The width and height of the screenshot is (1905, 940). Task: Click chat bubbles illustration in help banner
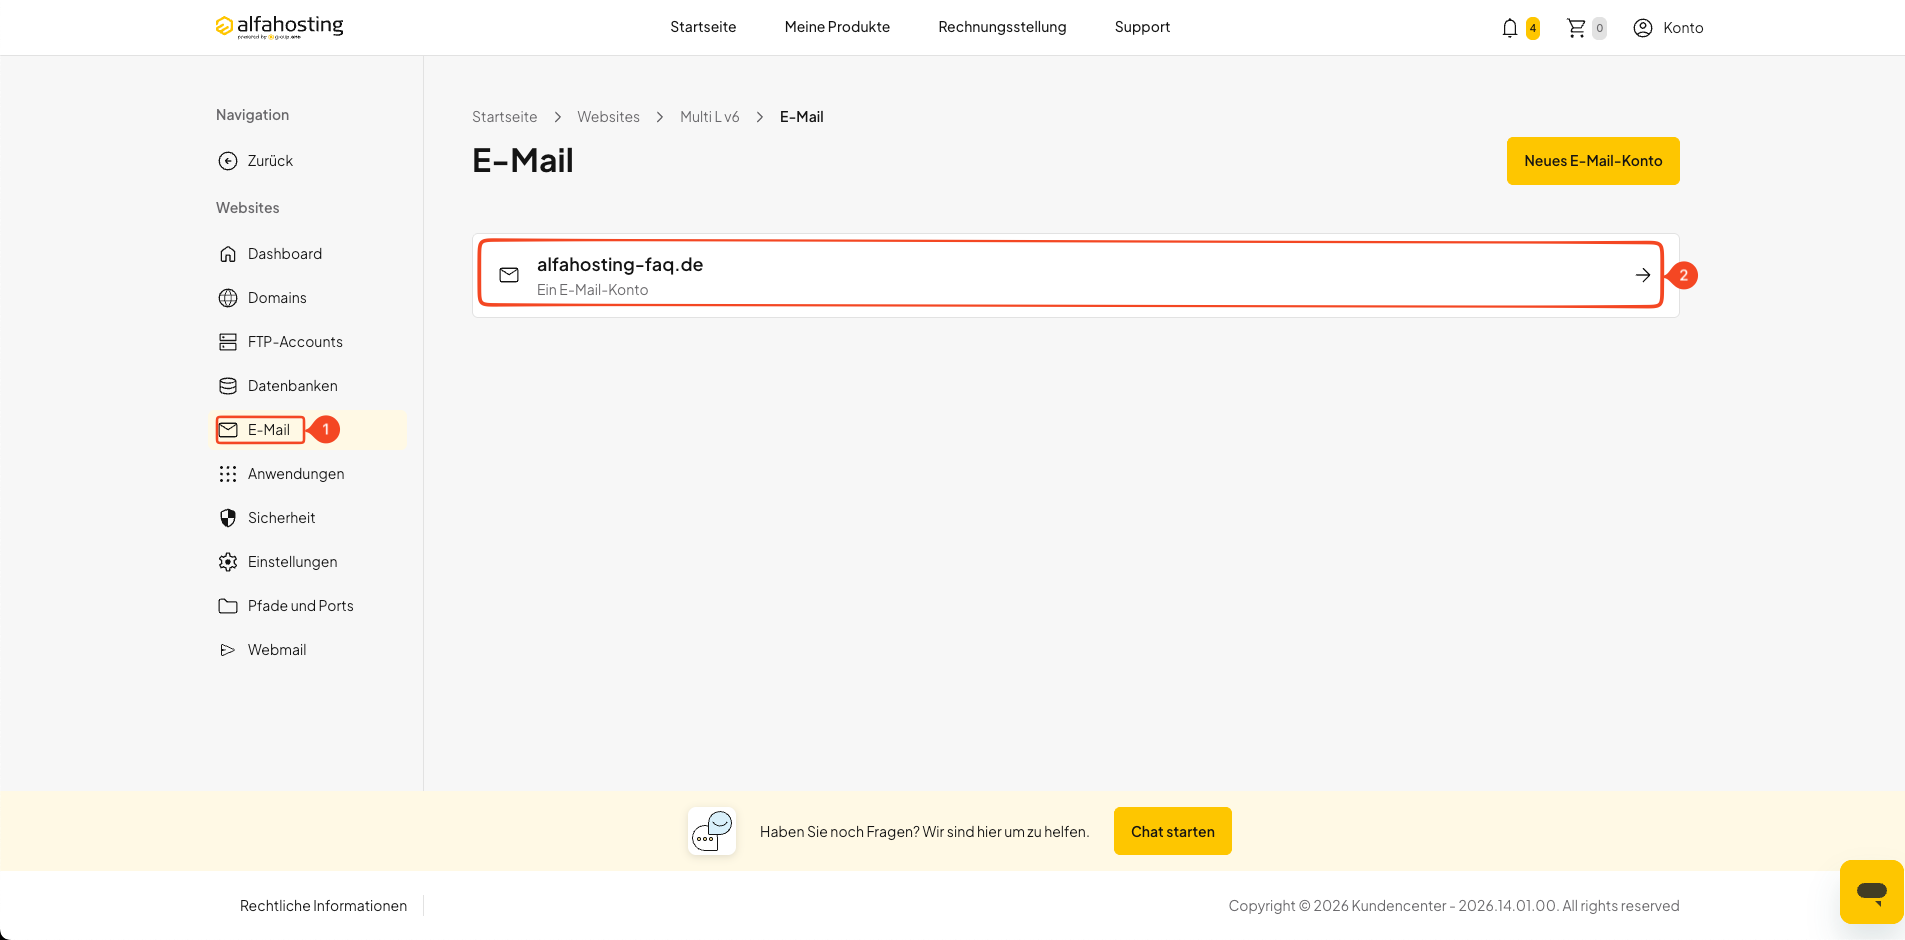(x=712, y=831)
